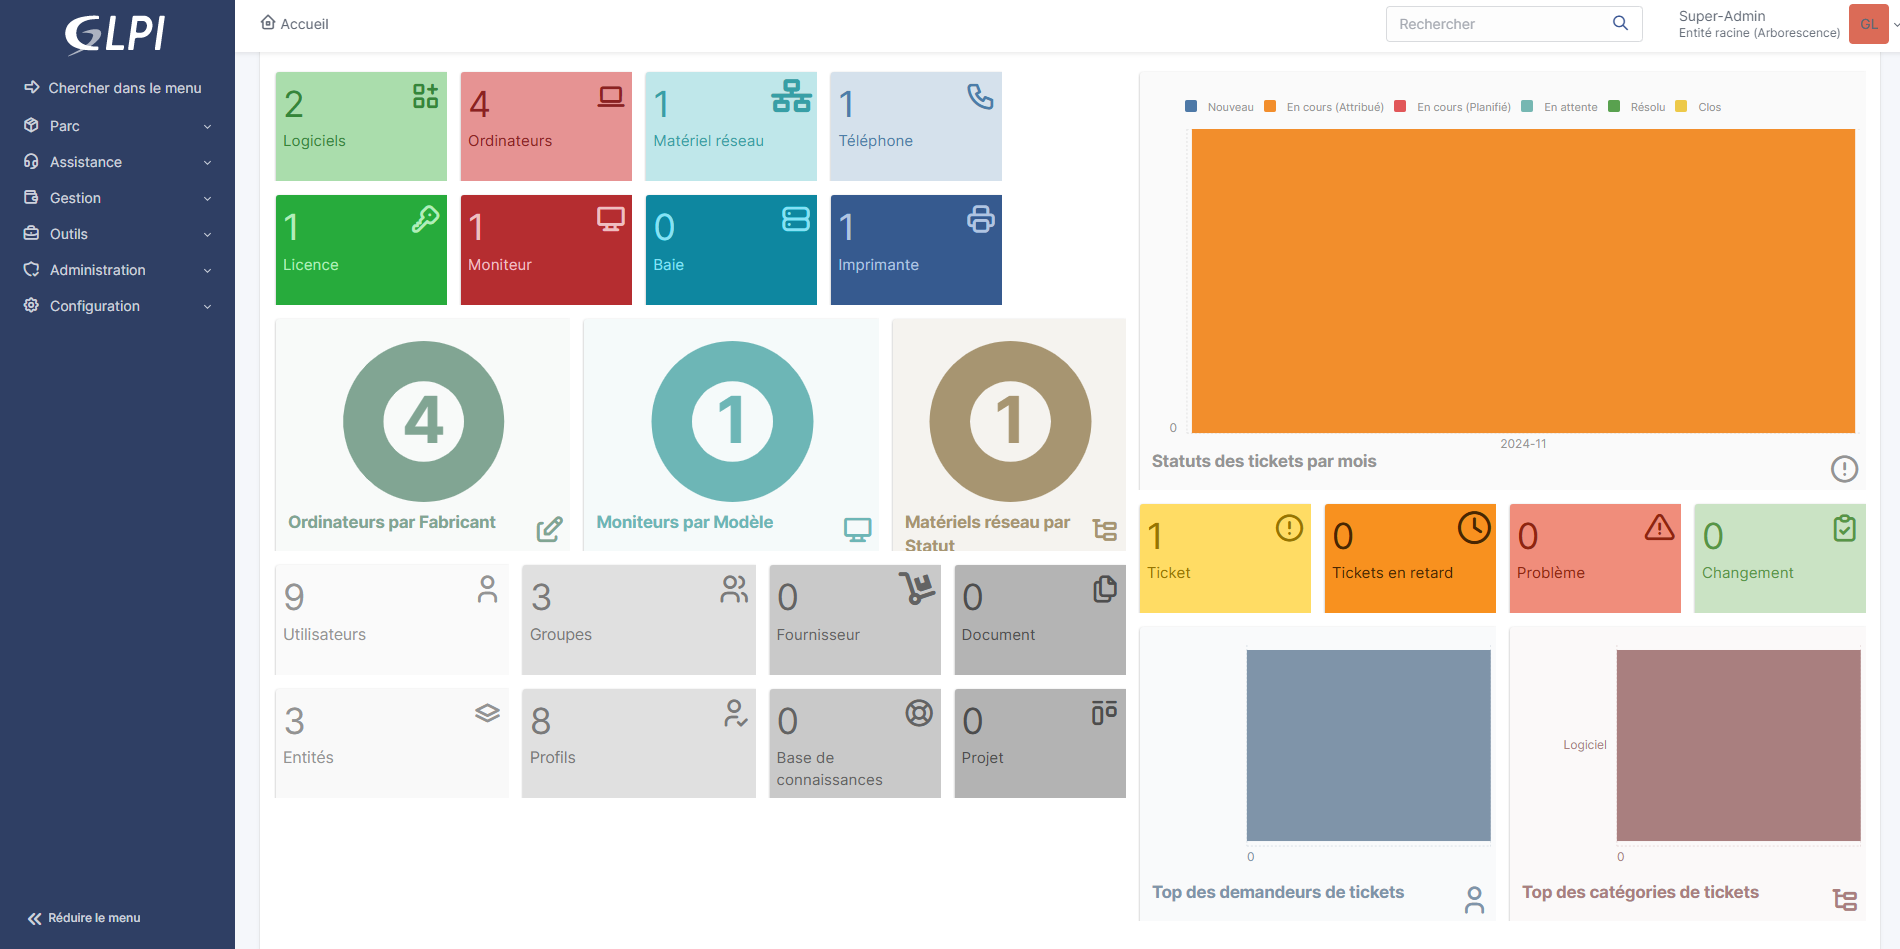The width and height of the screenshot is (1900, 949).
Task: Click the clock icon on Tickets en retard
Action: tap(1473, 528)
